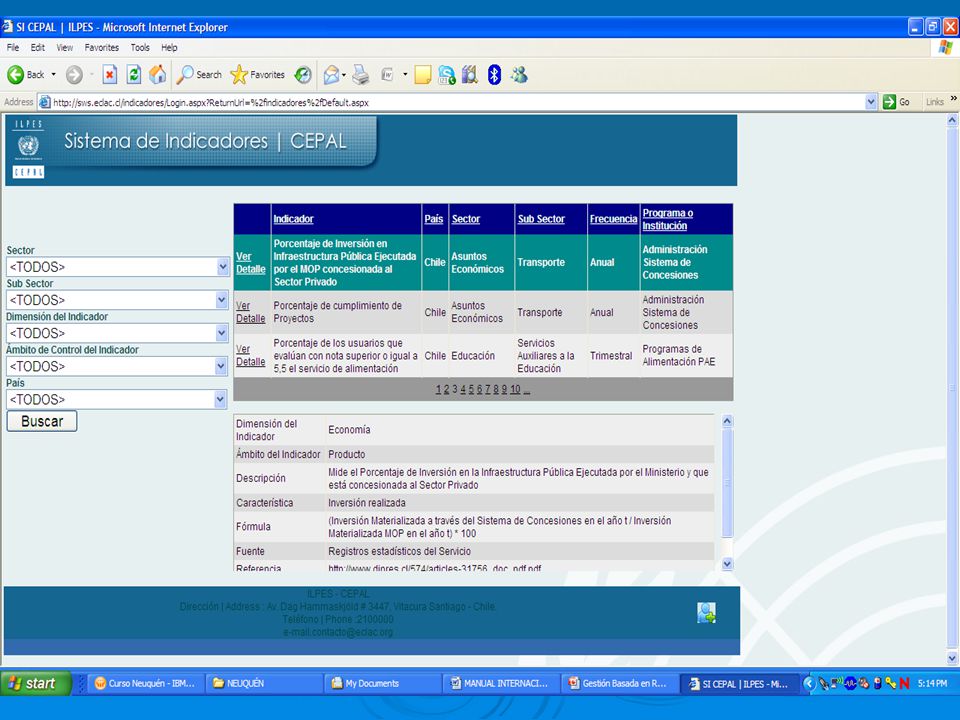Click the Back arrow toolbar icon
The image size is (960, 720).
pyautogui.click(x=15, y=75)
